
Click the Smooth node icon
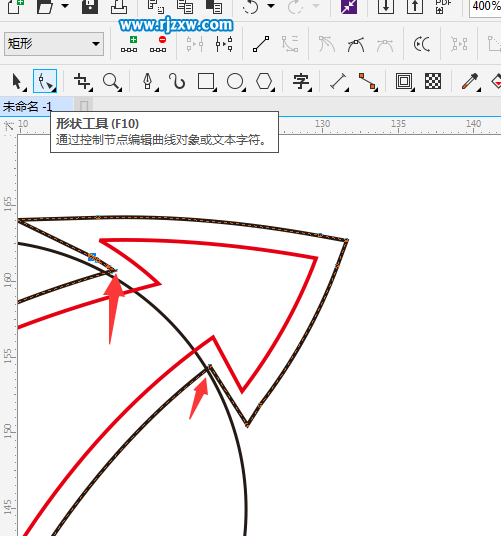(356, 44)
